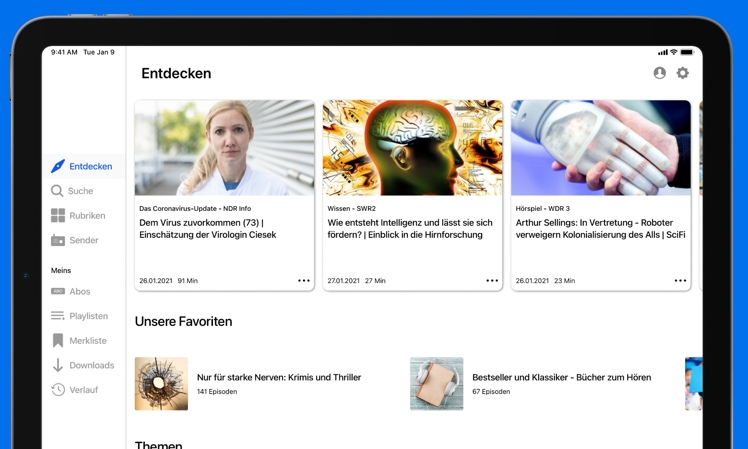Tap the battery indicator in status bar
Viewport: 748px width, 449px height.
tap(687, 52)
